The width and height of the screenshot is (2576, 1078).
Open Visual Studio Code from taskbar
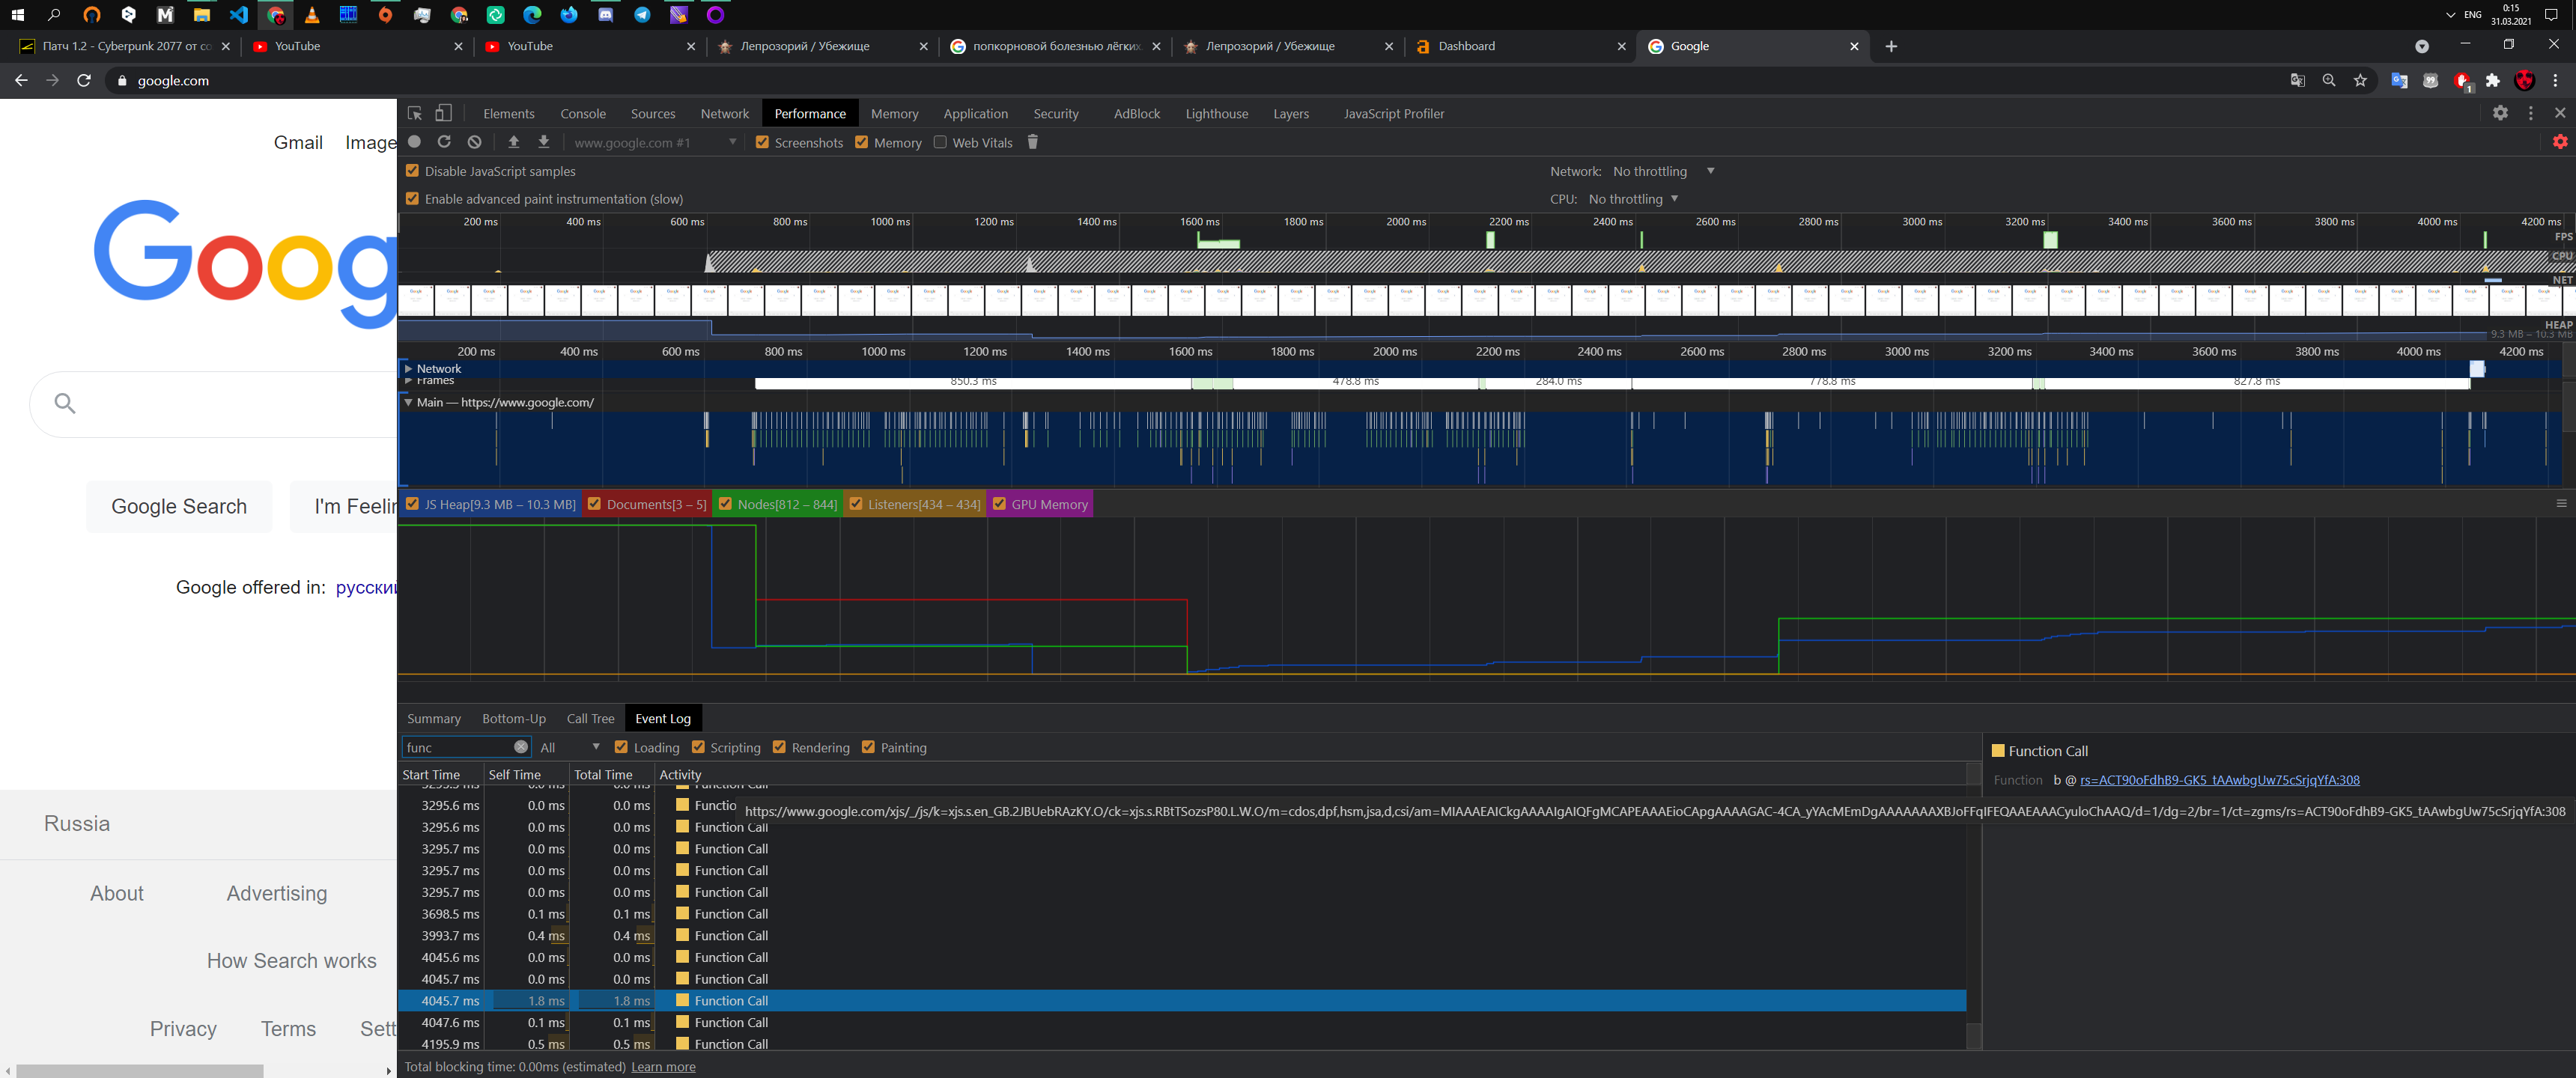click(x=238, y=15)
